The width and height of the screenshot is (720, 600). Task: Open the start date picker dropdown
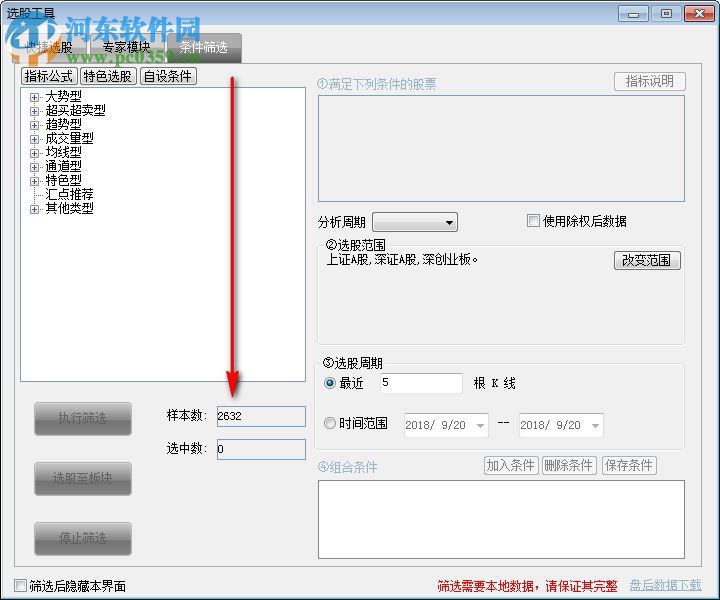[480, 426]
